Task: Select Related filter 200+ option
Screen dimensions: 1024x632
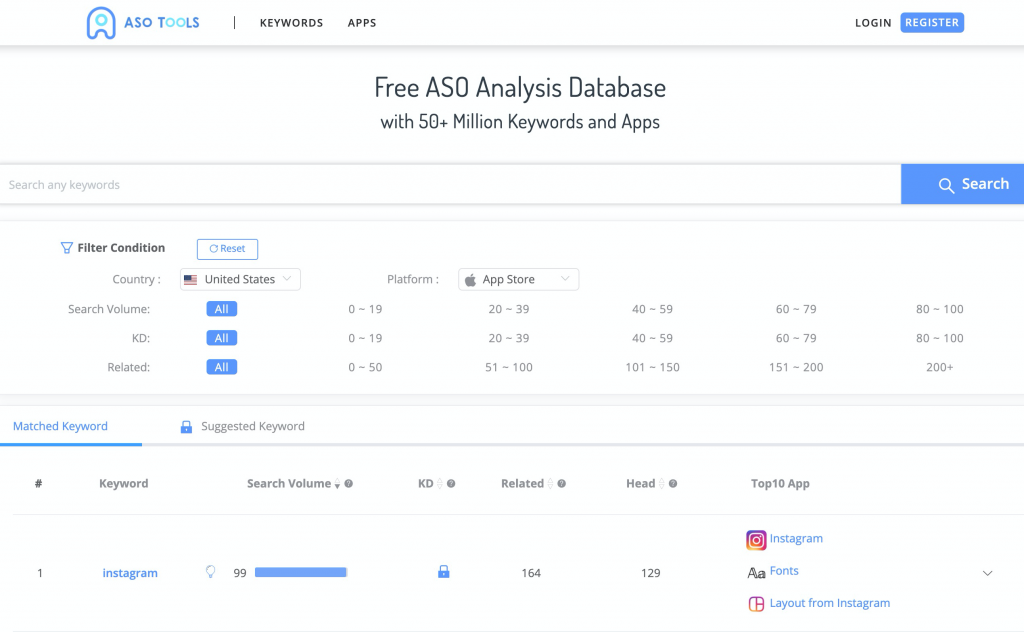Action: [939, 367]
